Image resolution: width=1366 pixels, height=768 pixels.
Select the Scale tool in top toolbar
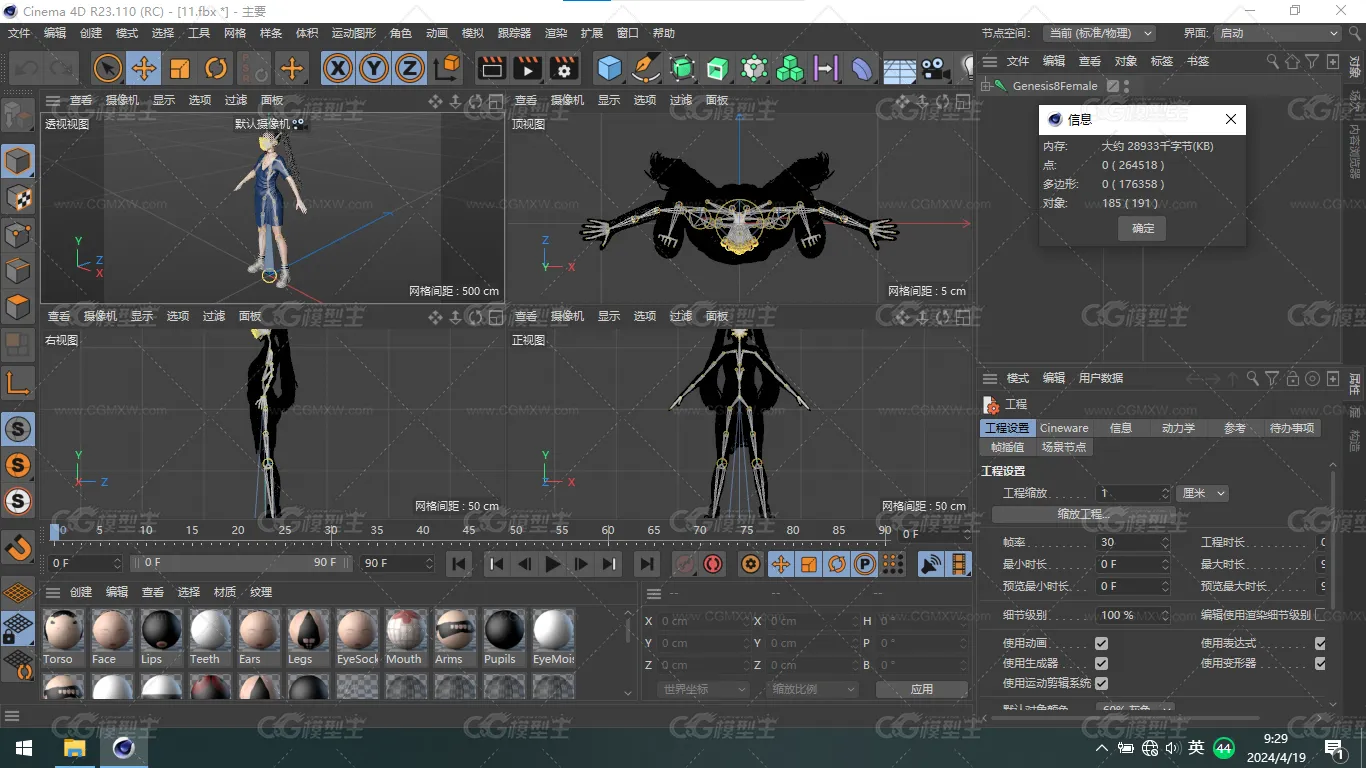[180, 68]
